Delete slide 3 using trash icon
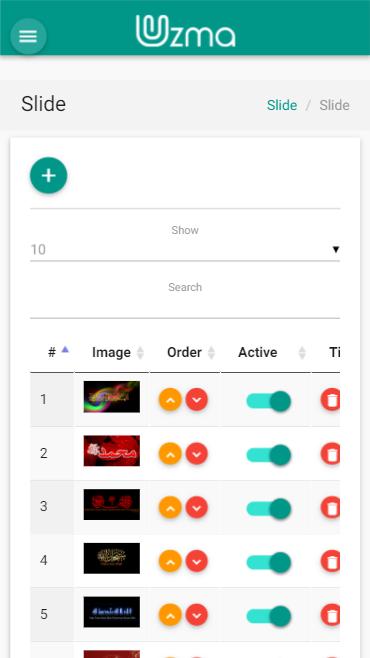 click(331, 507)
